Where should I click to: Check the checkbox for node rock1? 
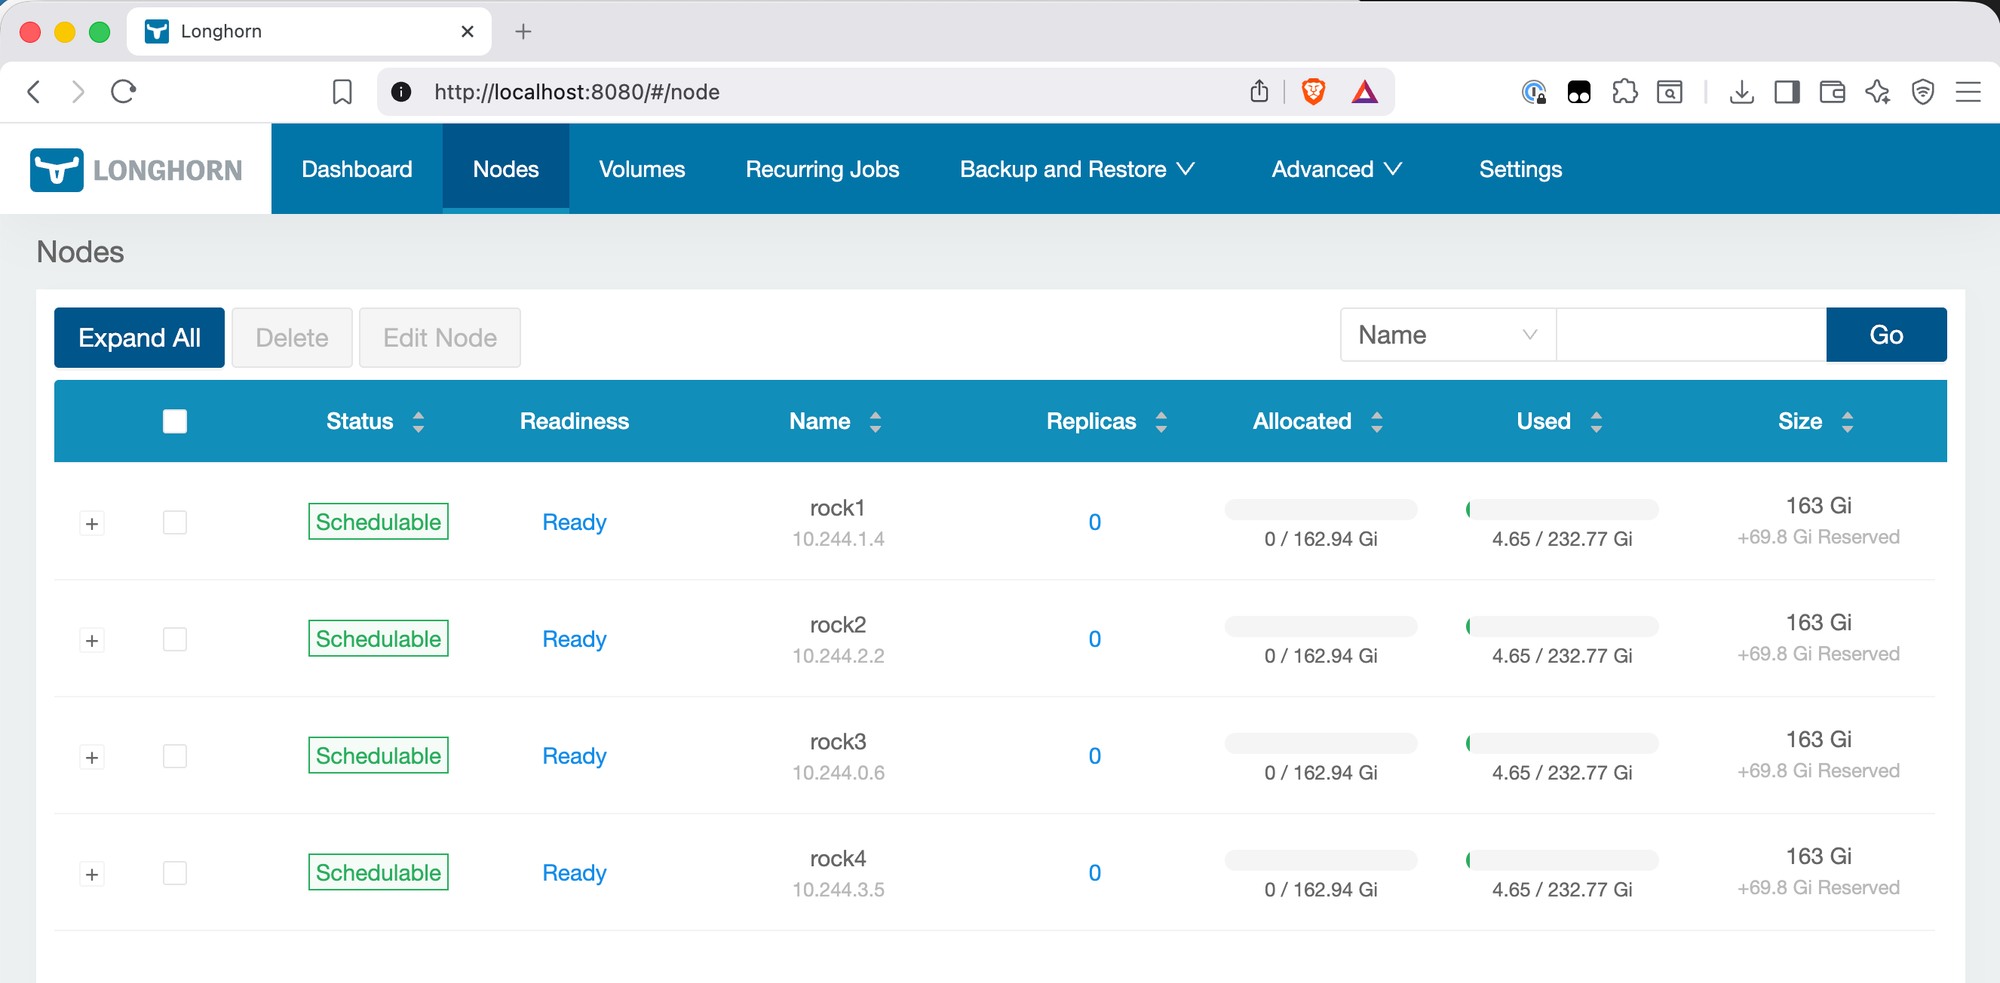[x=174, y=522]
